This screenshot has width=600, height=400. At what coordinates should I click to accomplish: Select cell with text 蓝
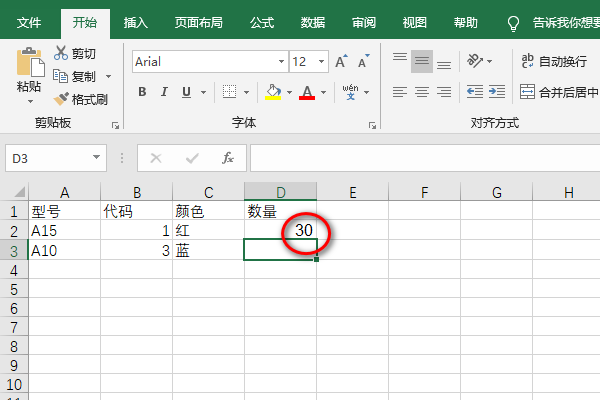click(209, 250)
